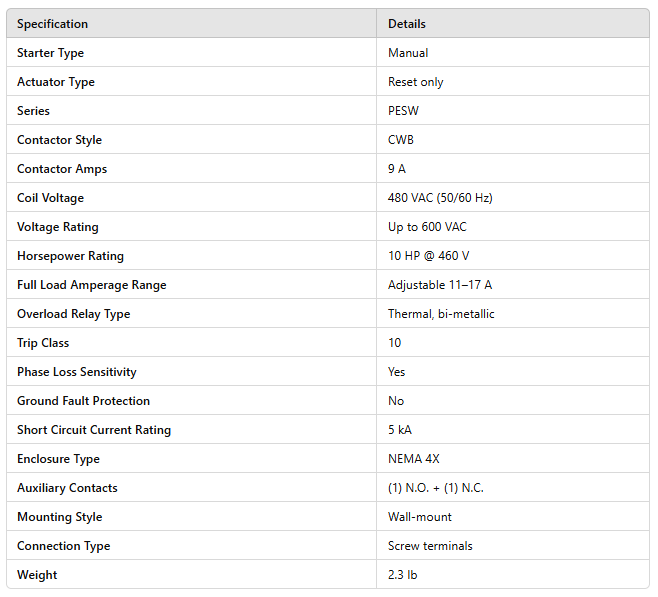Click the PESW series value

tap(402, 111)
